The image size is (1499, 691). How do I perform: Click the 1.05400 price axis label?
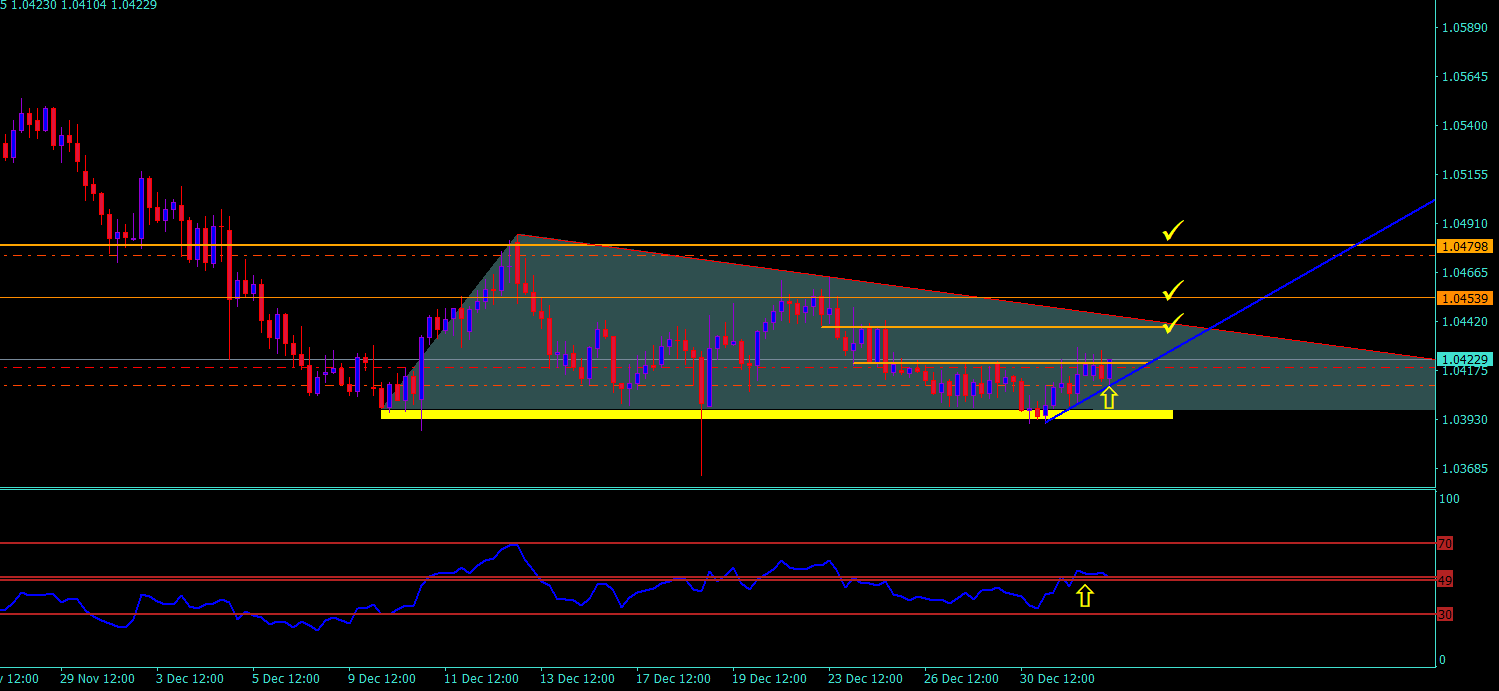pos(1465,126)
